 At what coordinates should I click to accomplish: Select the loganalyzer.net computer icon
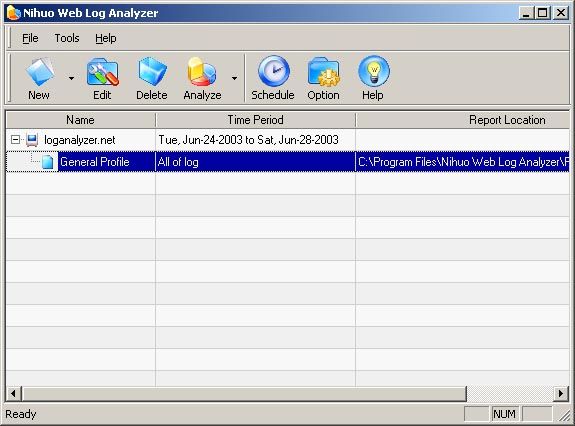(32, 140)
